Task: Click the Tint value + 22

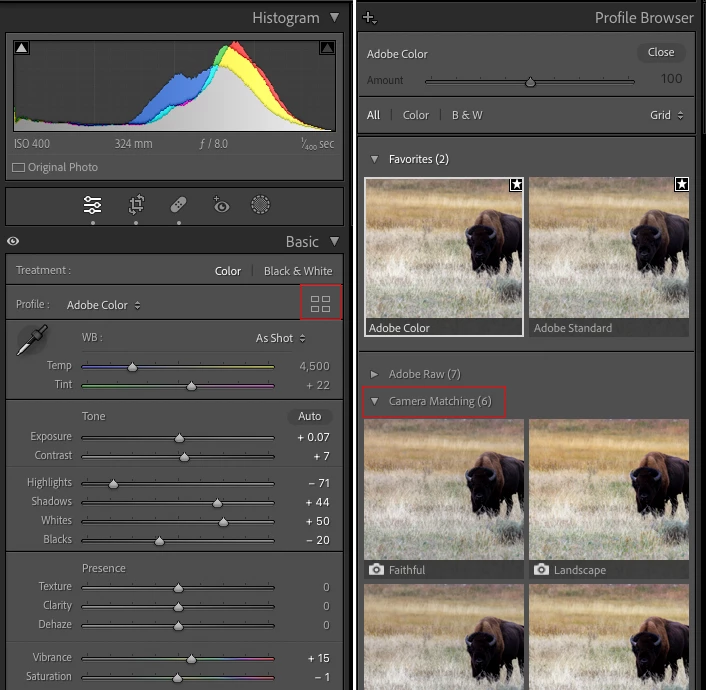Action: coord(318,386)
